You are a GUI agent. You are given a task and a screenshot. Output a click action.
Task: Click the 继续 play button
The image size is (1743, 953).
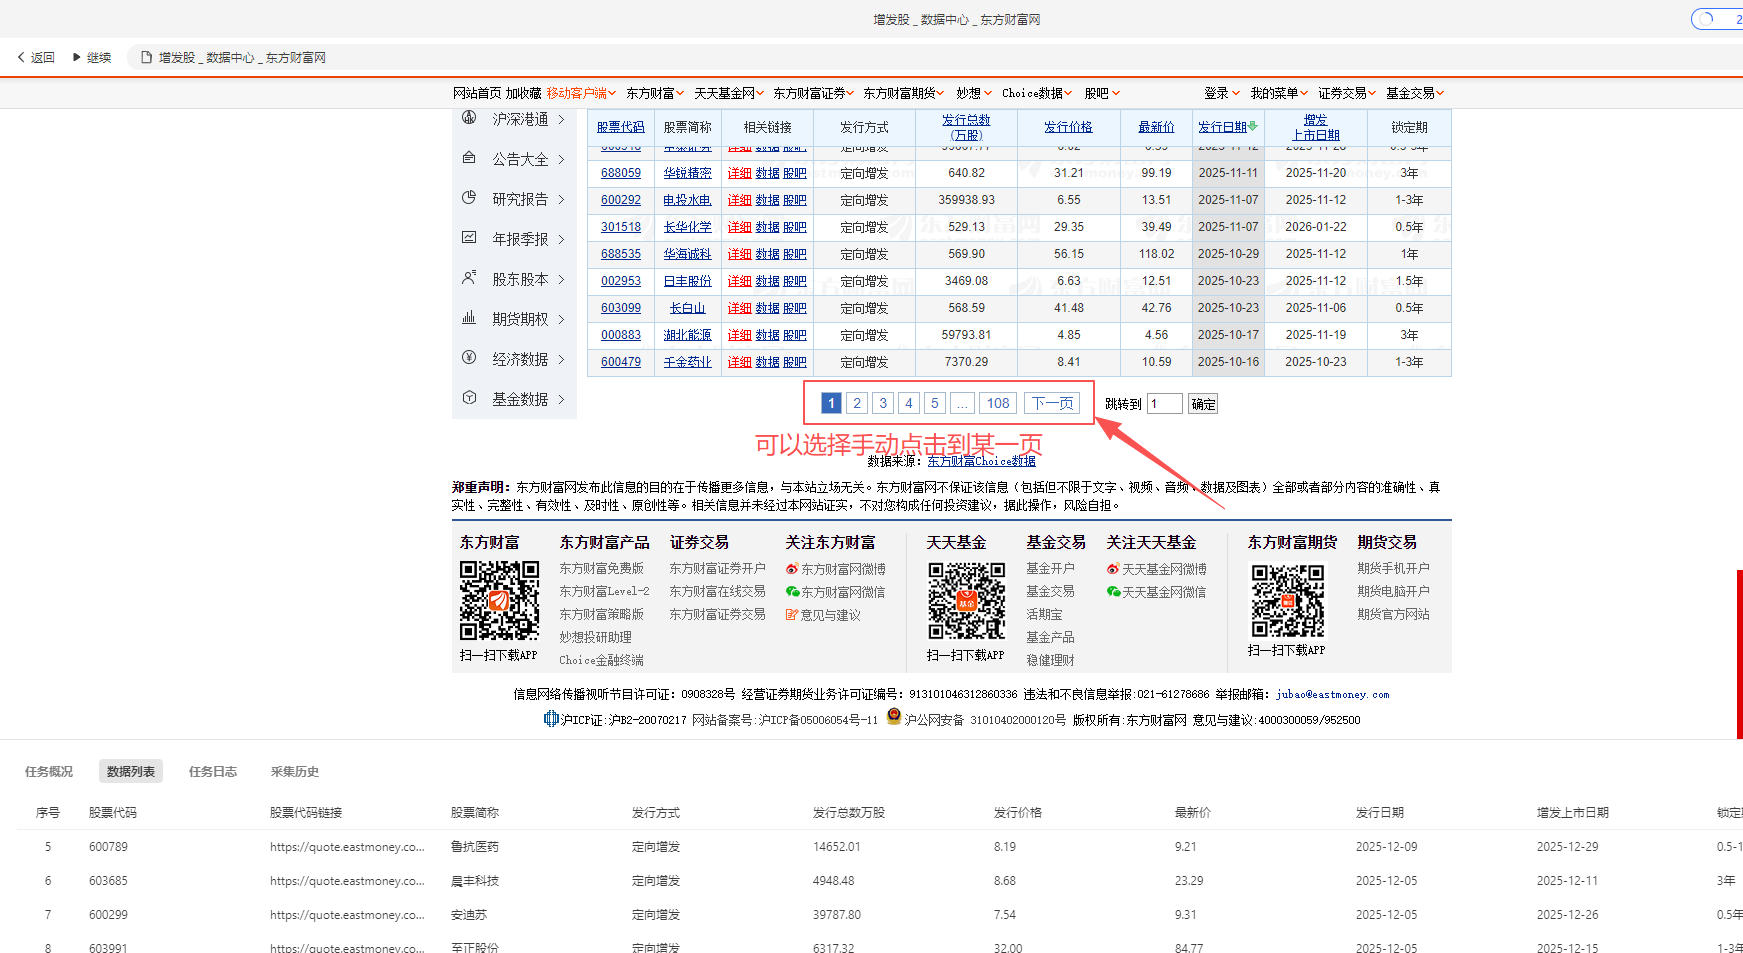pyautogui.click(x=91, y=58)
